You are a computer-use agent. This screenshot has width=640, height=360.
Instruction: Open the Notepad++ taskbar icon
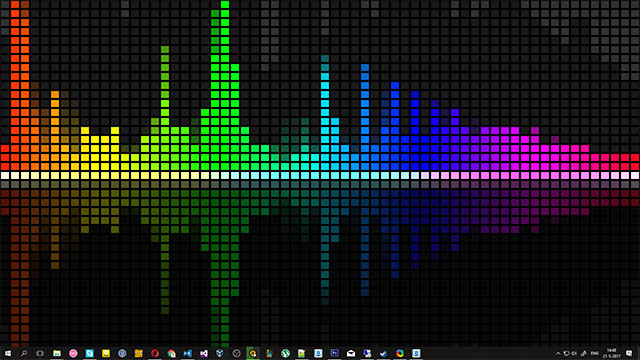pyautogui.click(x=302, y=353)
